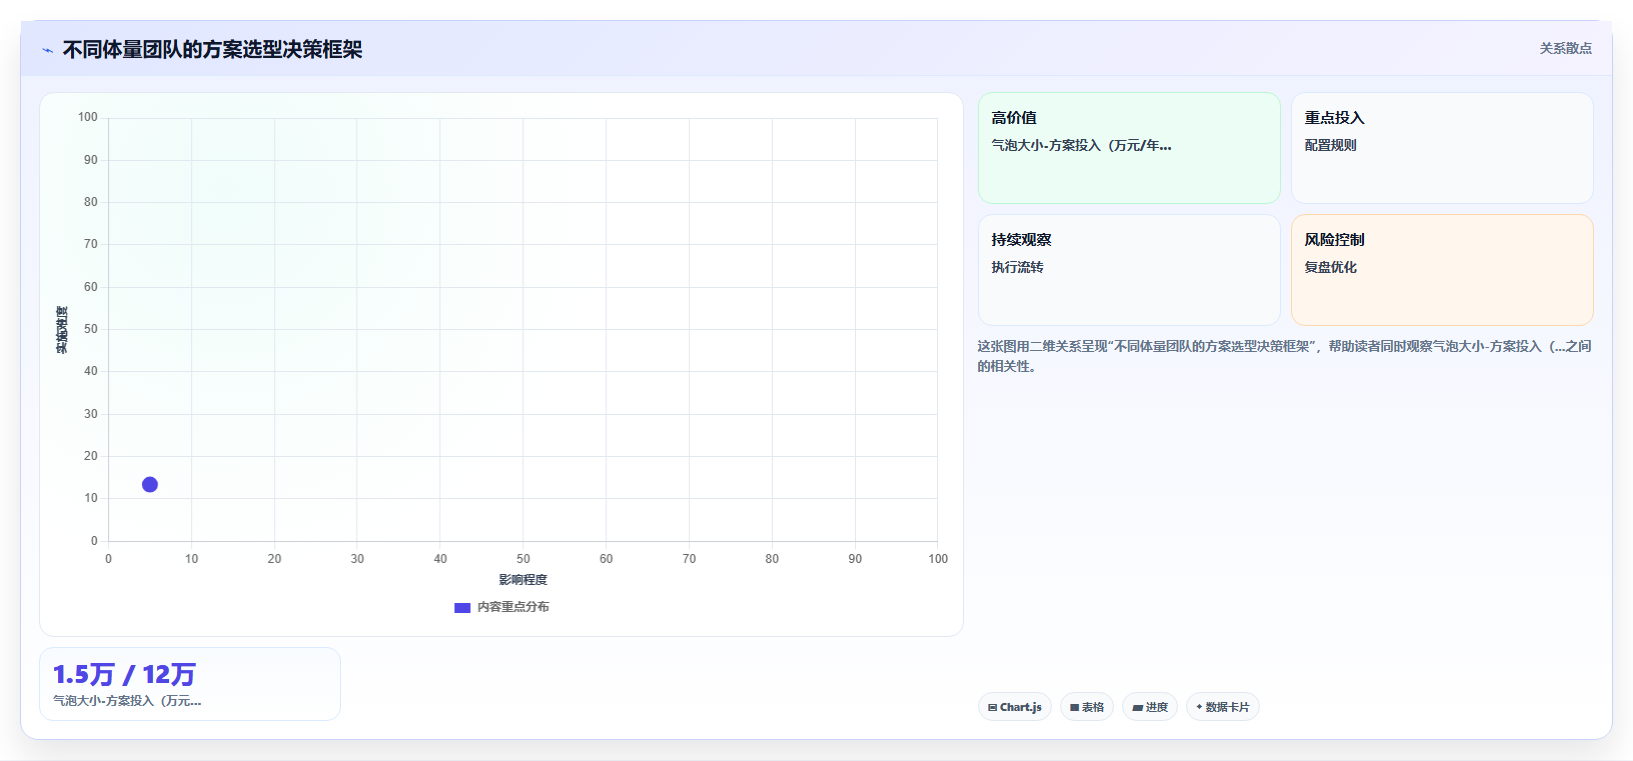1633x761 pixels.
Task: Select the 数据卡片 tag chip
Action: (x=1223, y=707)
